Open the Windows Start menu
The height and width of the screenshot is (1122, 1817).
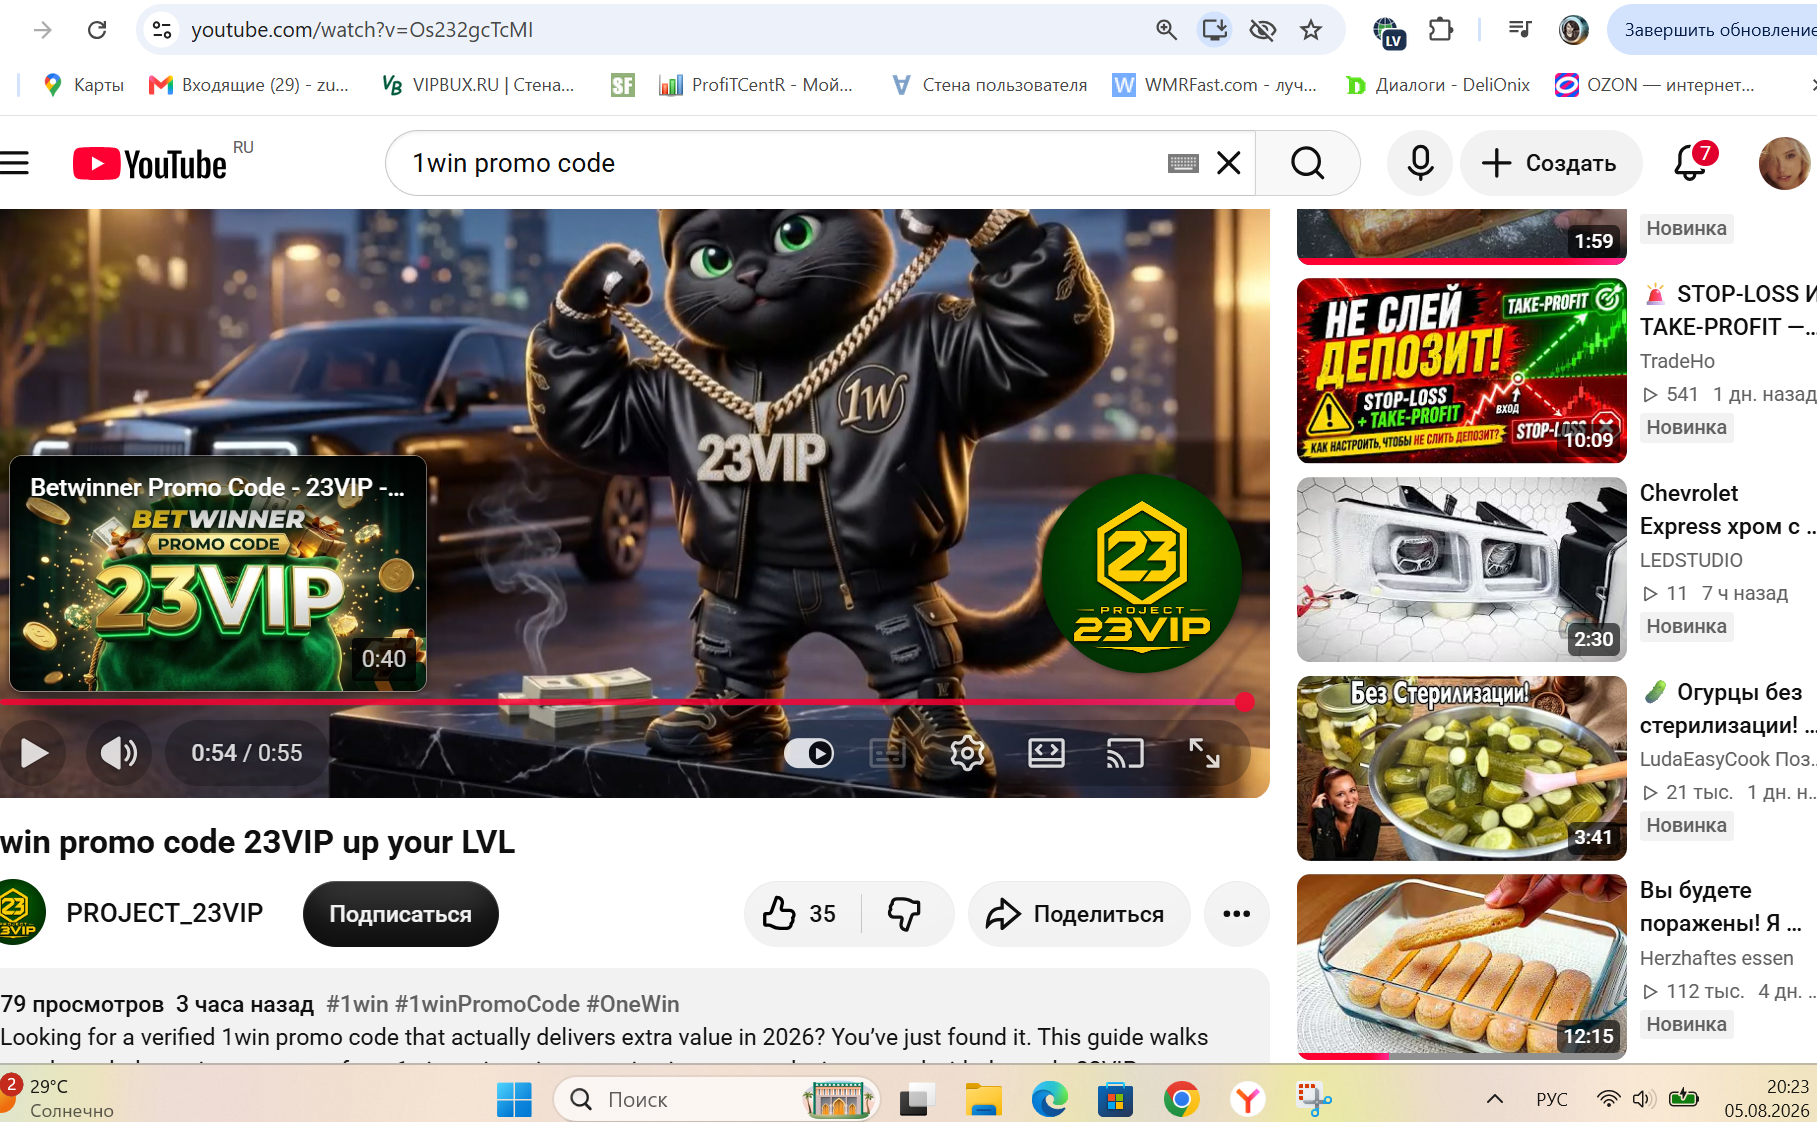514,1100
